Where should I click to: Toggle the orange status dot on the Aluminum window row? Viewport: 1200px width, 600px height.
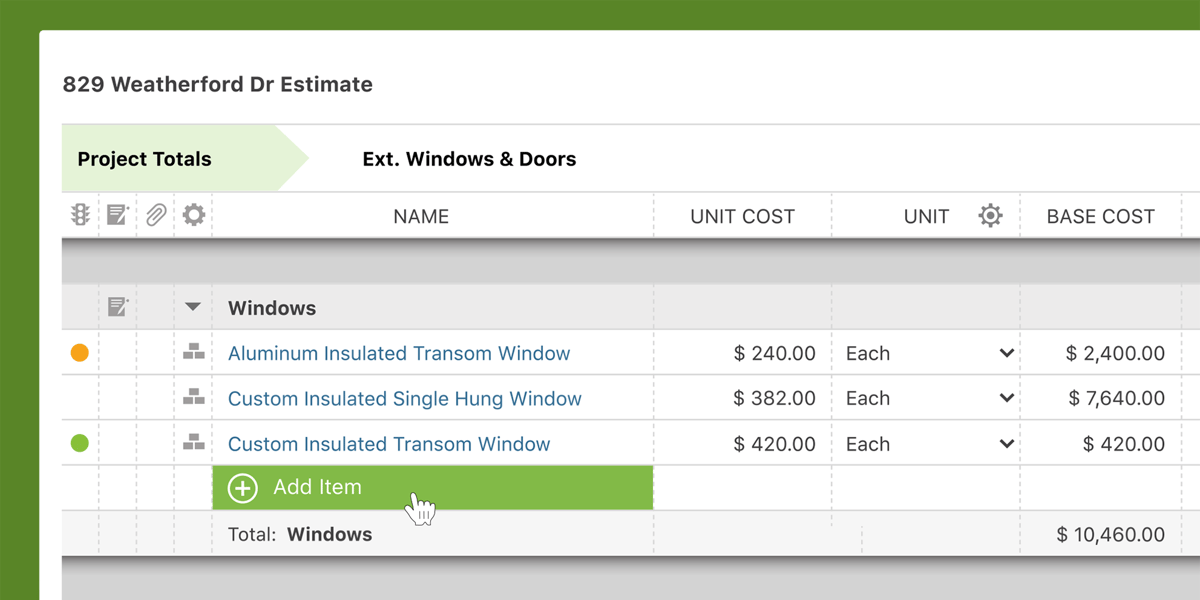[79, 352]
